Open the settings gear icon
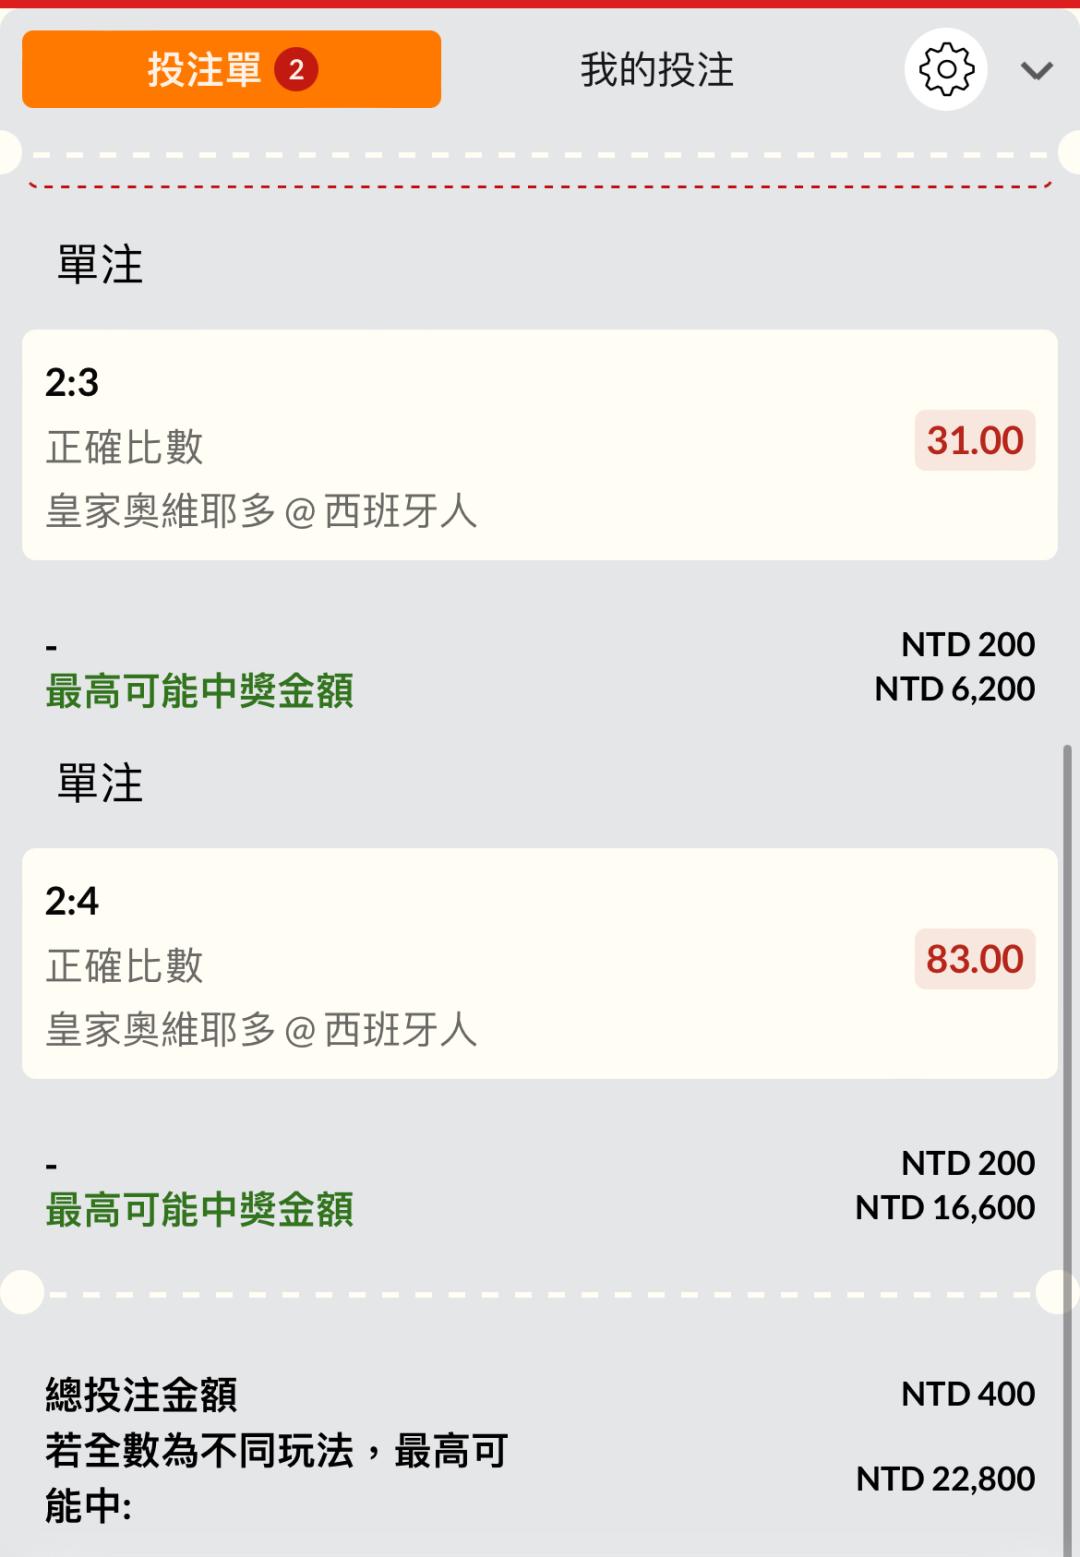The width and height of the screenshot is (1080, 1557). click(945, 69)
